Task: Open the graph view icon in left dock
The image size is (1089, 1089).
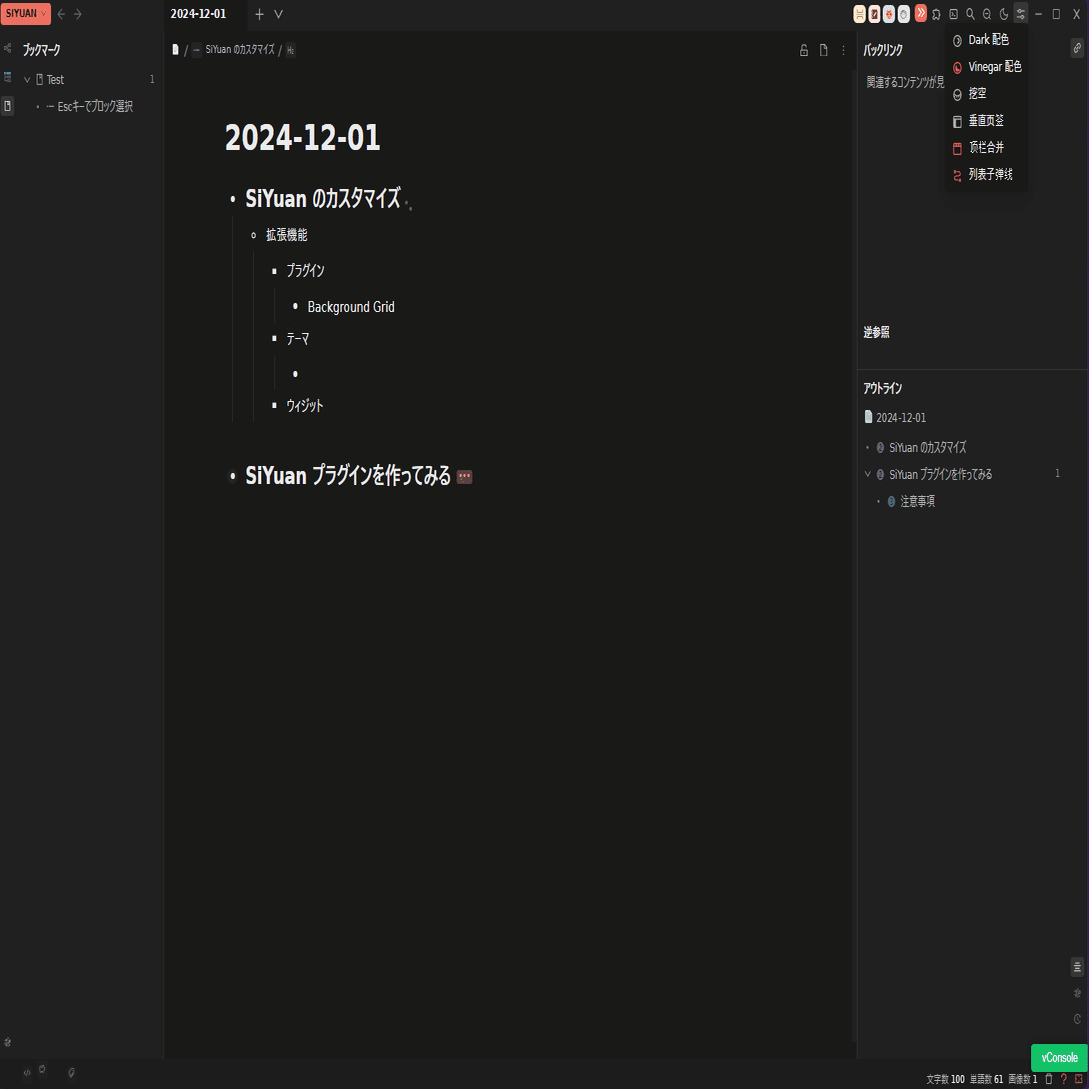Action: [x=8, y=48]
